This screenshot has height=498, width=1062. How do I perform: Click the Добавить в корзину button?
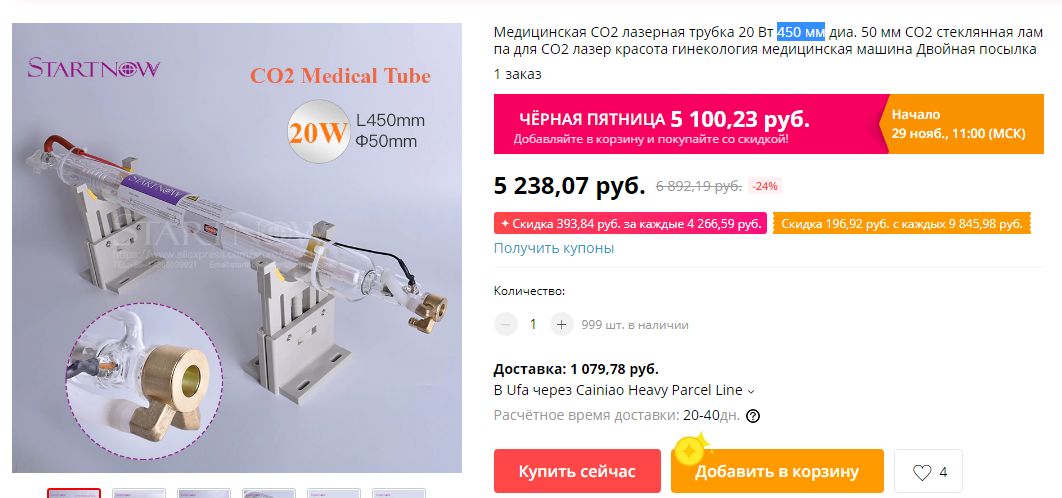[x=777, y=471]
